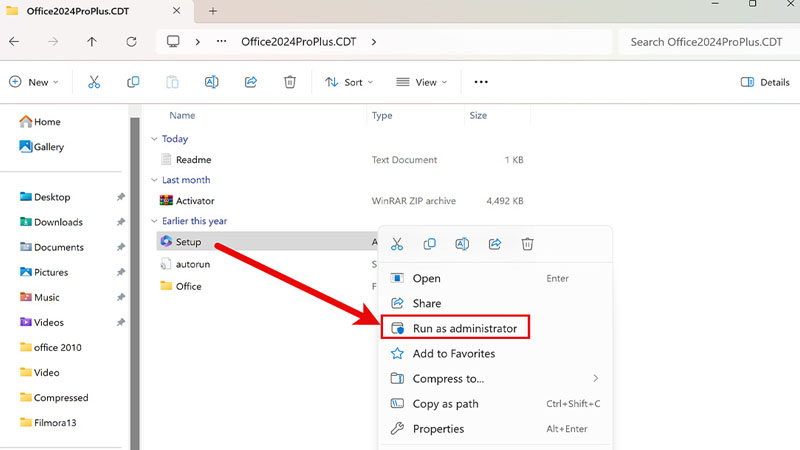
Task: Click the Share icon at context menu top
Action: [494, 244]
